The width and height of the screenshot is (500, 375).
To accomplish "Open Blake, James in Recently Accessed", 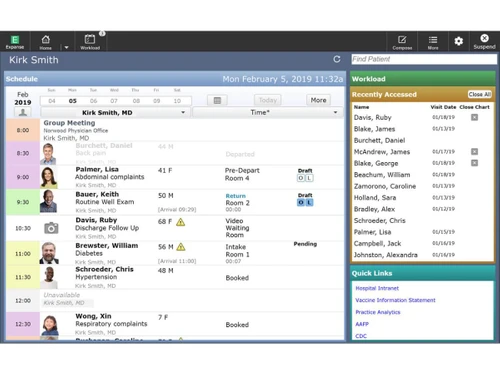I will point(374,129).
